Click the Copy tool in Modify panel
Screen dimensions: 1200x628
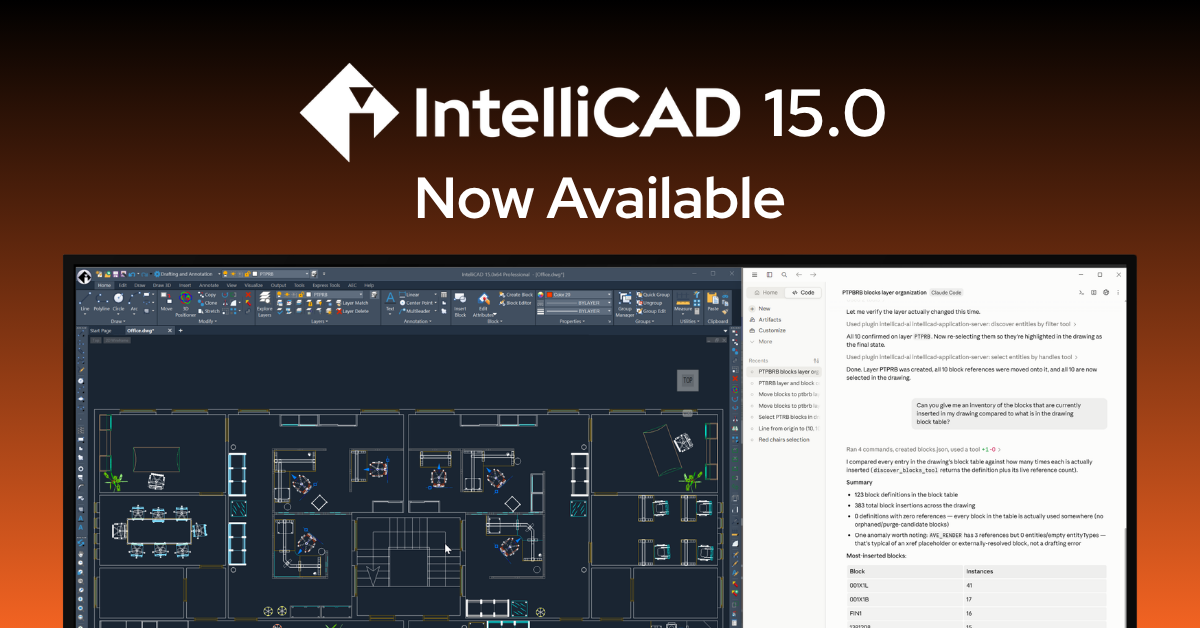pyautogui.click(x=207, y=294)
